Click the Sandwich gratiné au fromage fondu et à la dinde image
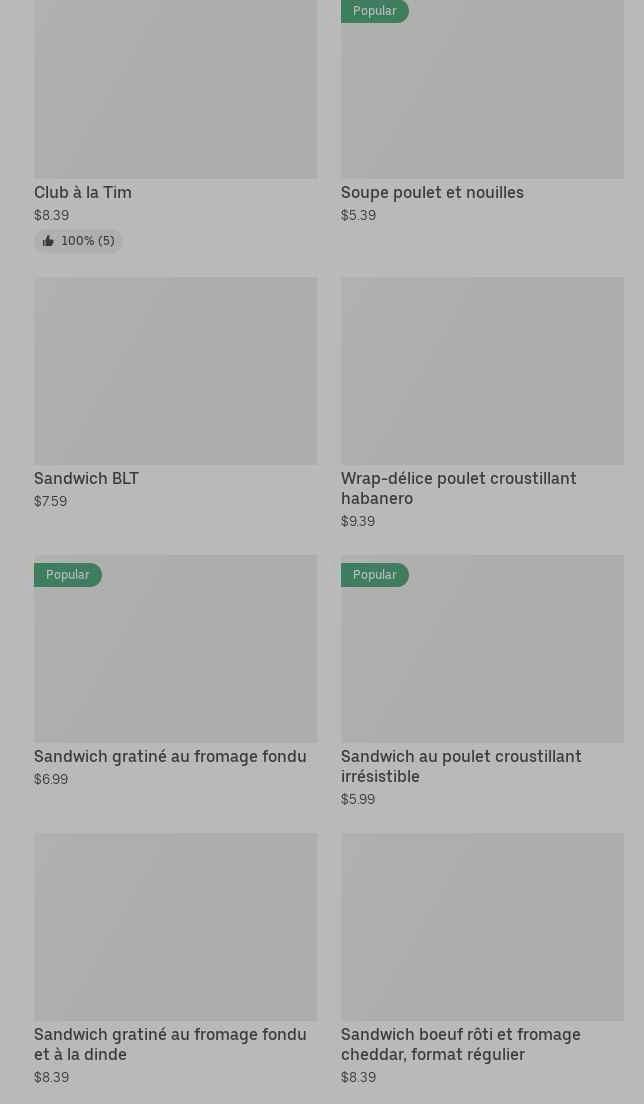The height and width of the screenshot is (1104, 644). (x=175, y=926)
